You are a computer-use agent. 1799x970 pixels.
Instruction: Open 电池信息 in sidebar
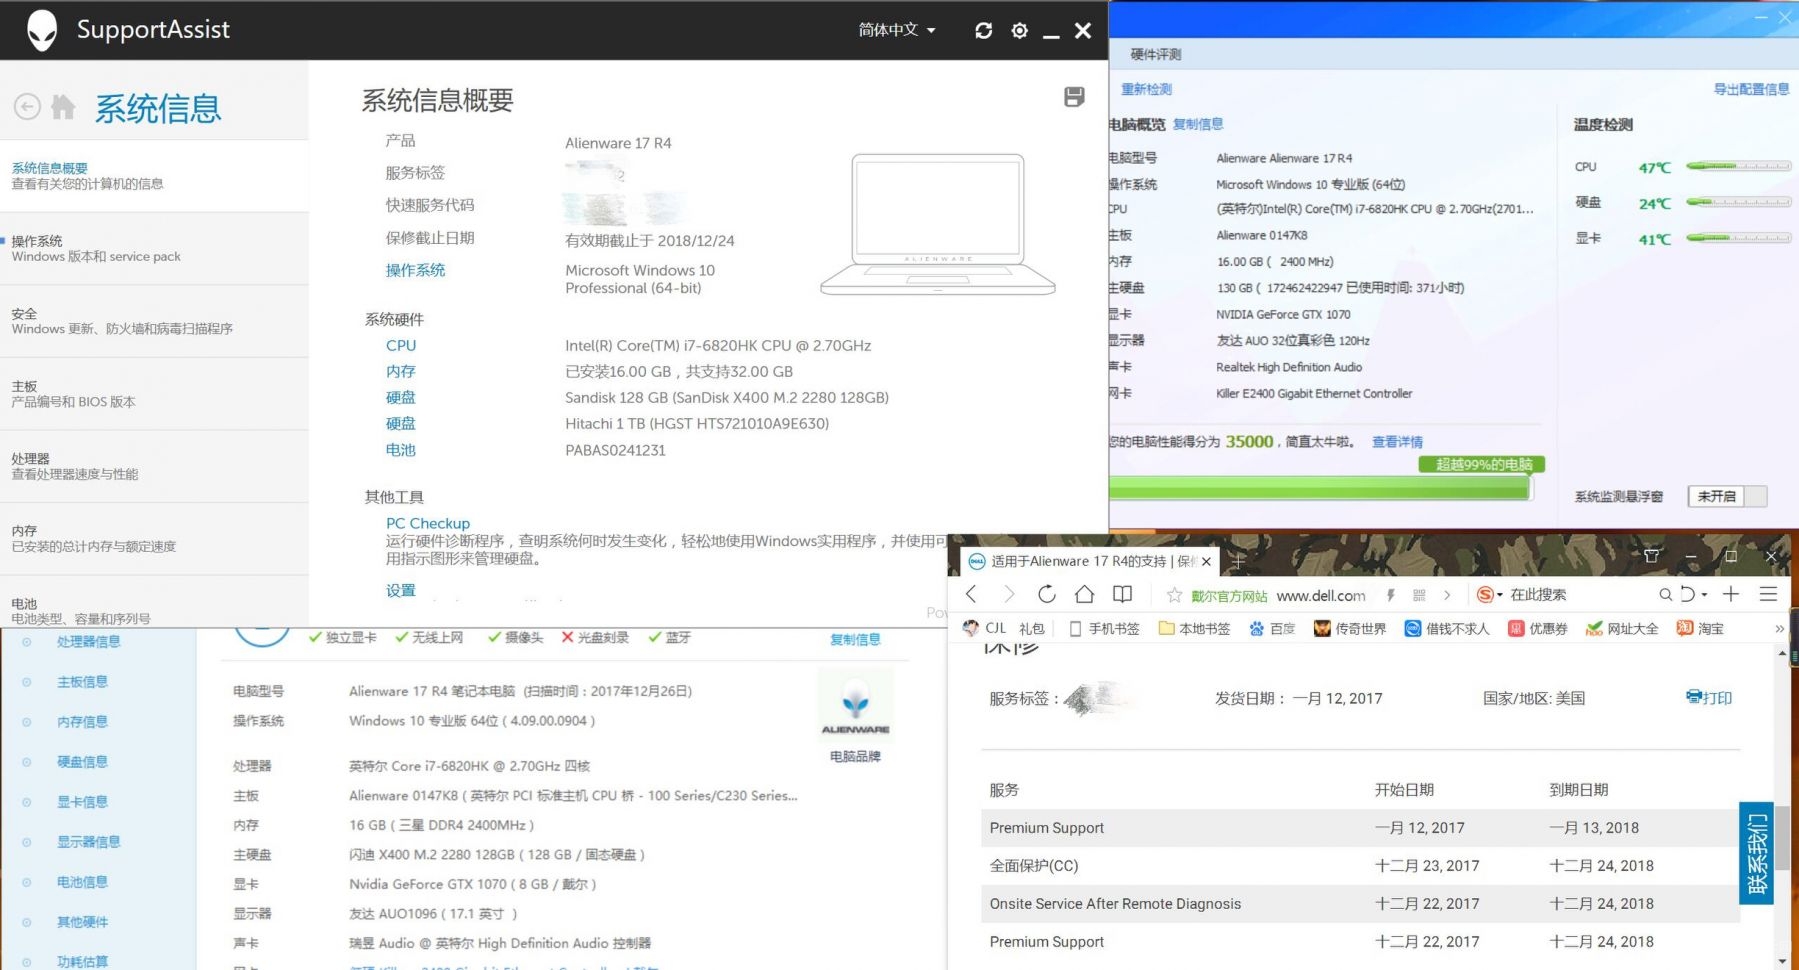point(82,882)
